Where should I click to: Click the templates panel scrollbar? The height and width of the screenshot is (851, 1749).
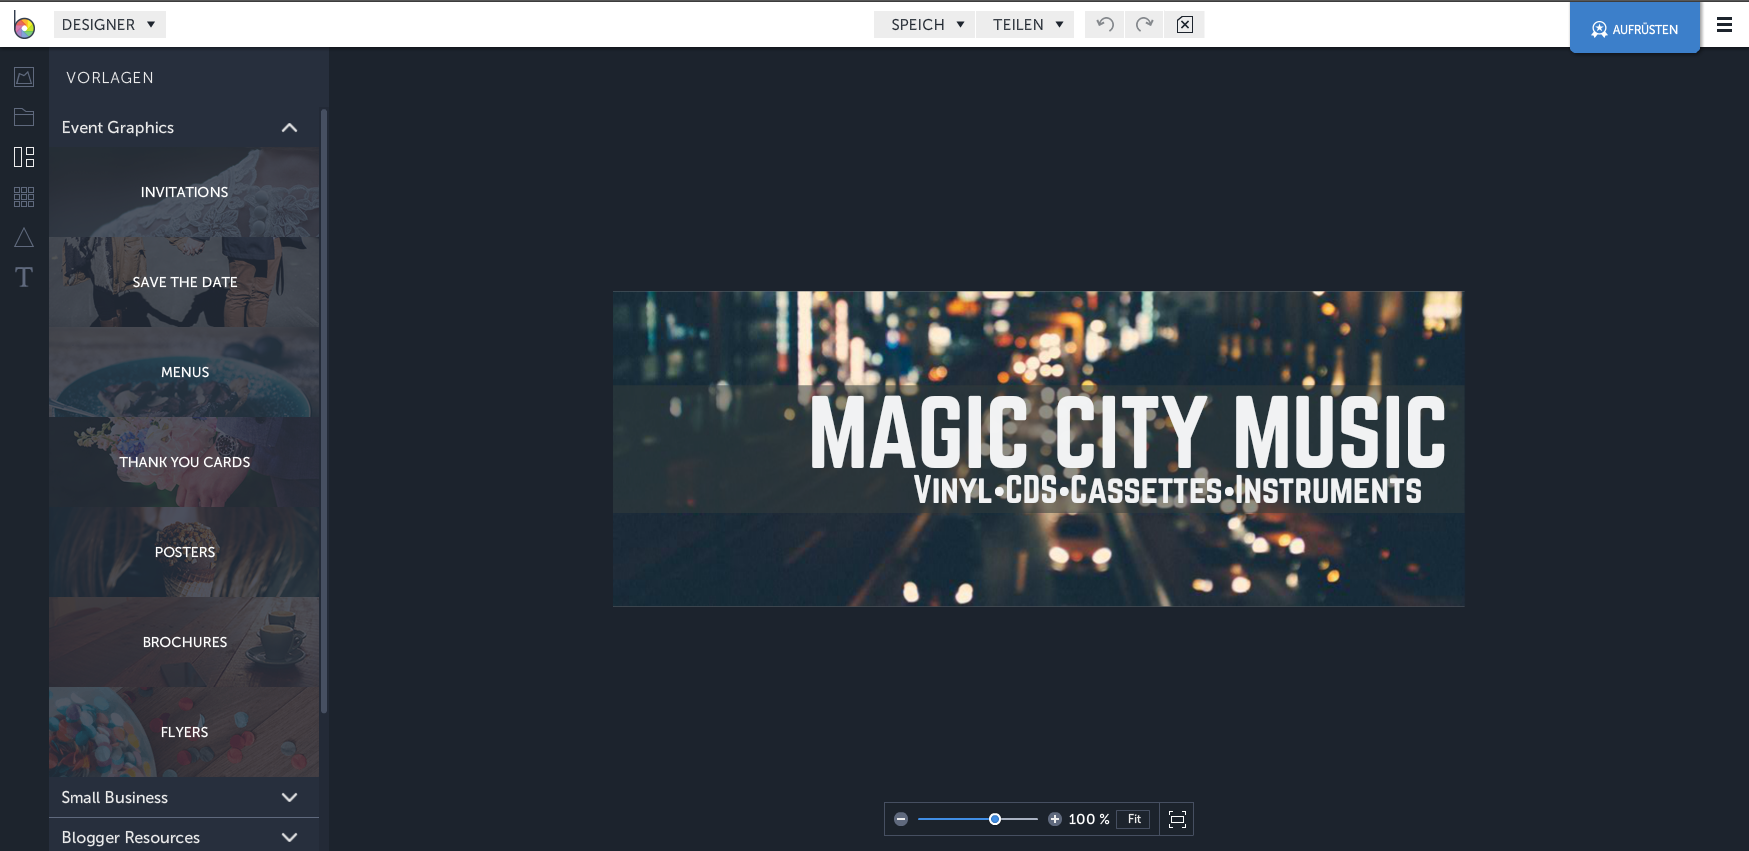click(x=323, y=410)
